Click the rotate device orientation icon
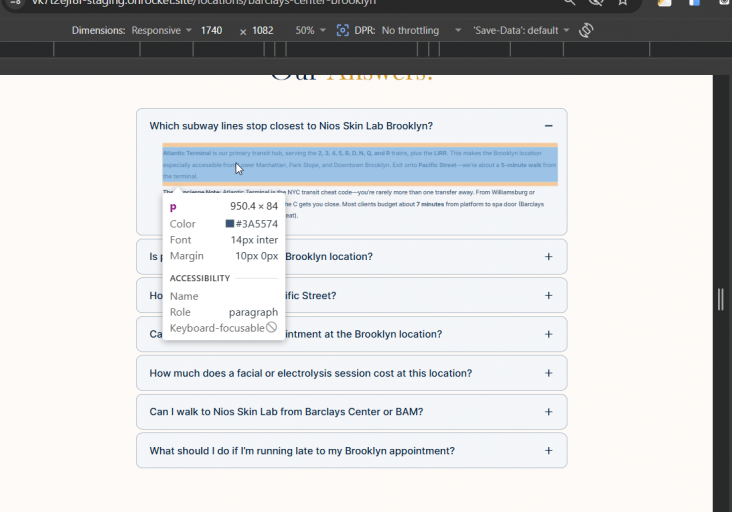The image size is (732, 512). click(586, 30)
